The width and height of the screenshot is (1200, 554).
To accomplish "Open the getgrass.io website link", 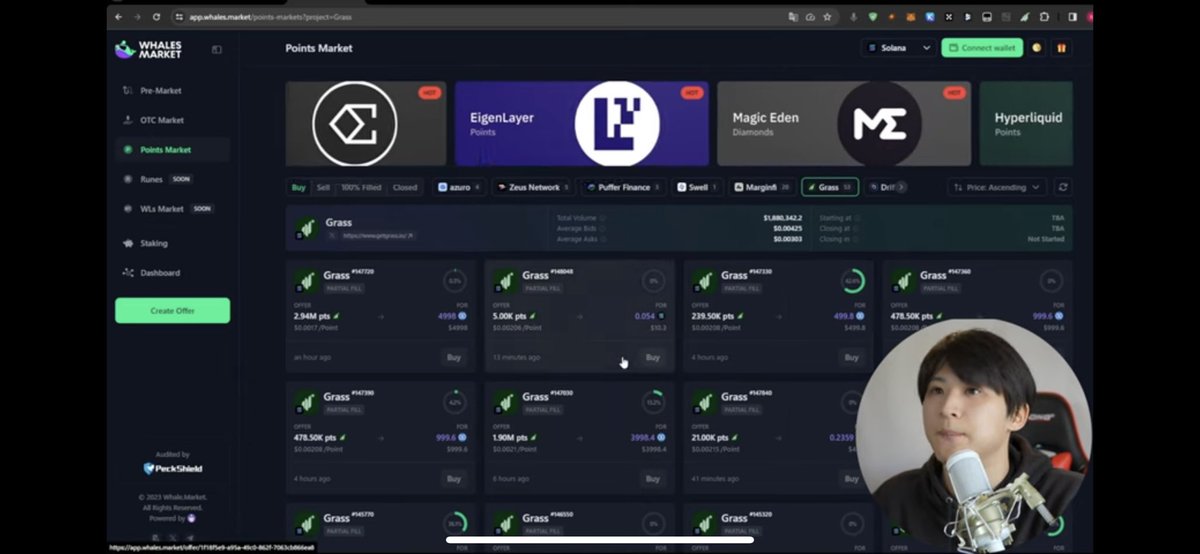I will (378, 236).
